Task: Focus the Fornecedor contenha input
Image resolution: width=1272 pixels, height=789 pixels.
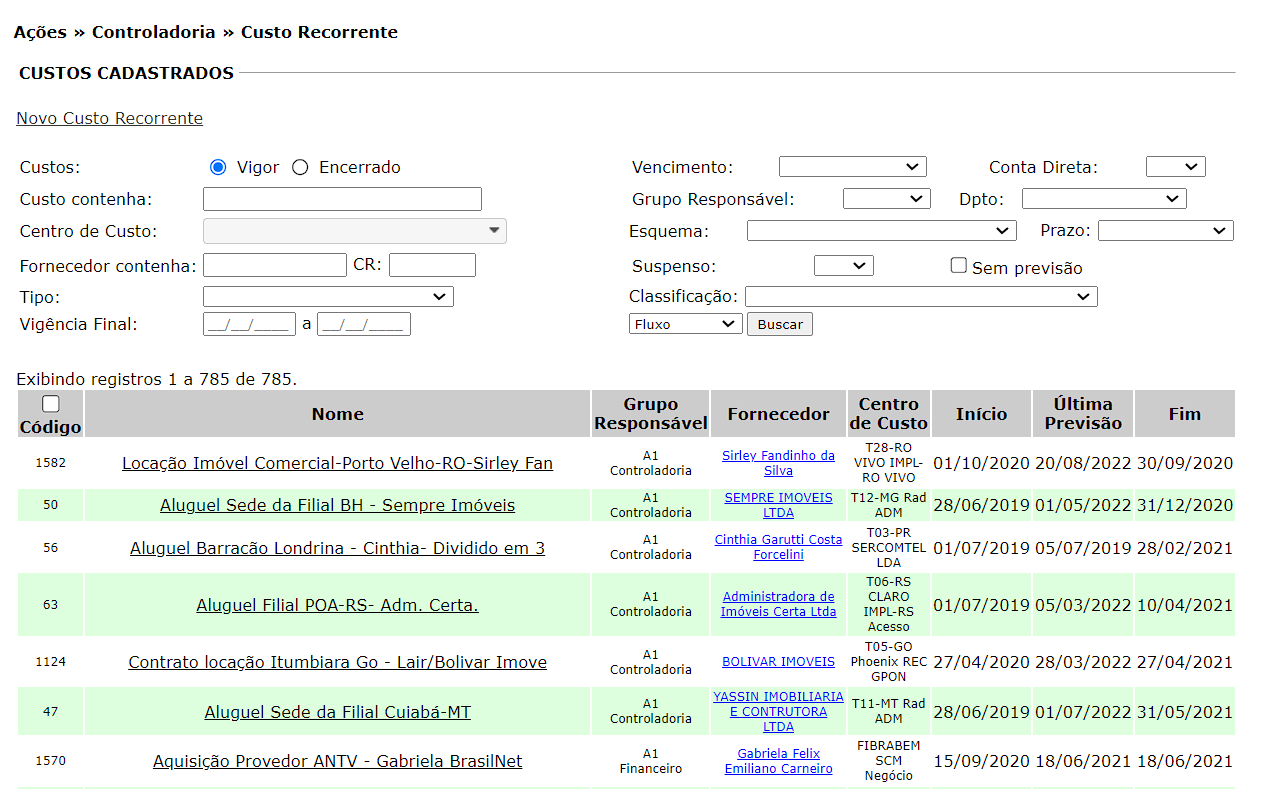Action: (x=274, y=265)
